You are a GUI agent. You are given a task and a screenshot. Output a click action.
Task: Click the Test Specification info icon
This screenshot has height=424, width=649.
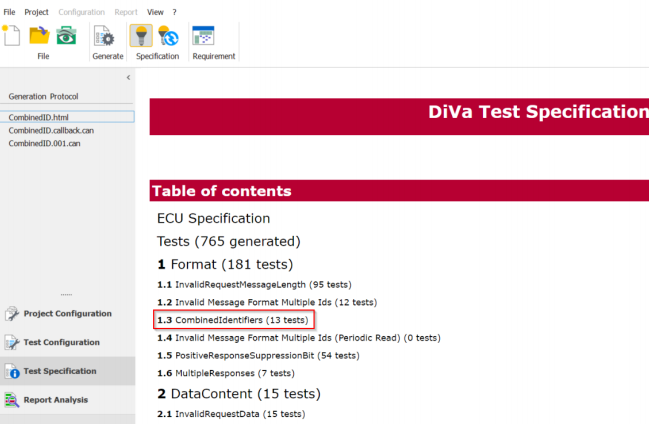coord(12,371)
